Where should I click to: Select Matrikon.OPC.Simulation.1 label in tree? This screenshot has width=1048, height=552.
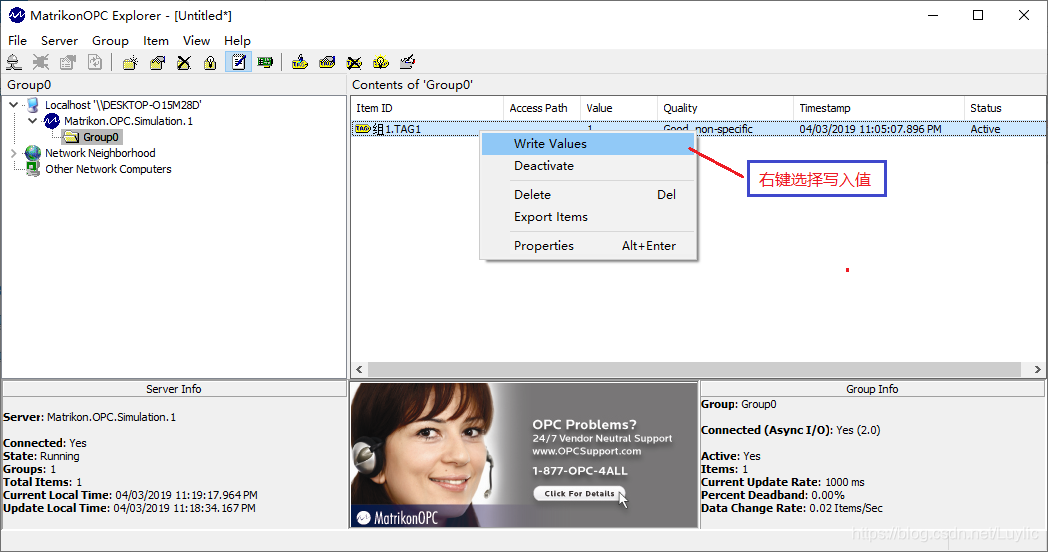click(x=128, y=121)
